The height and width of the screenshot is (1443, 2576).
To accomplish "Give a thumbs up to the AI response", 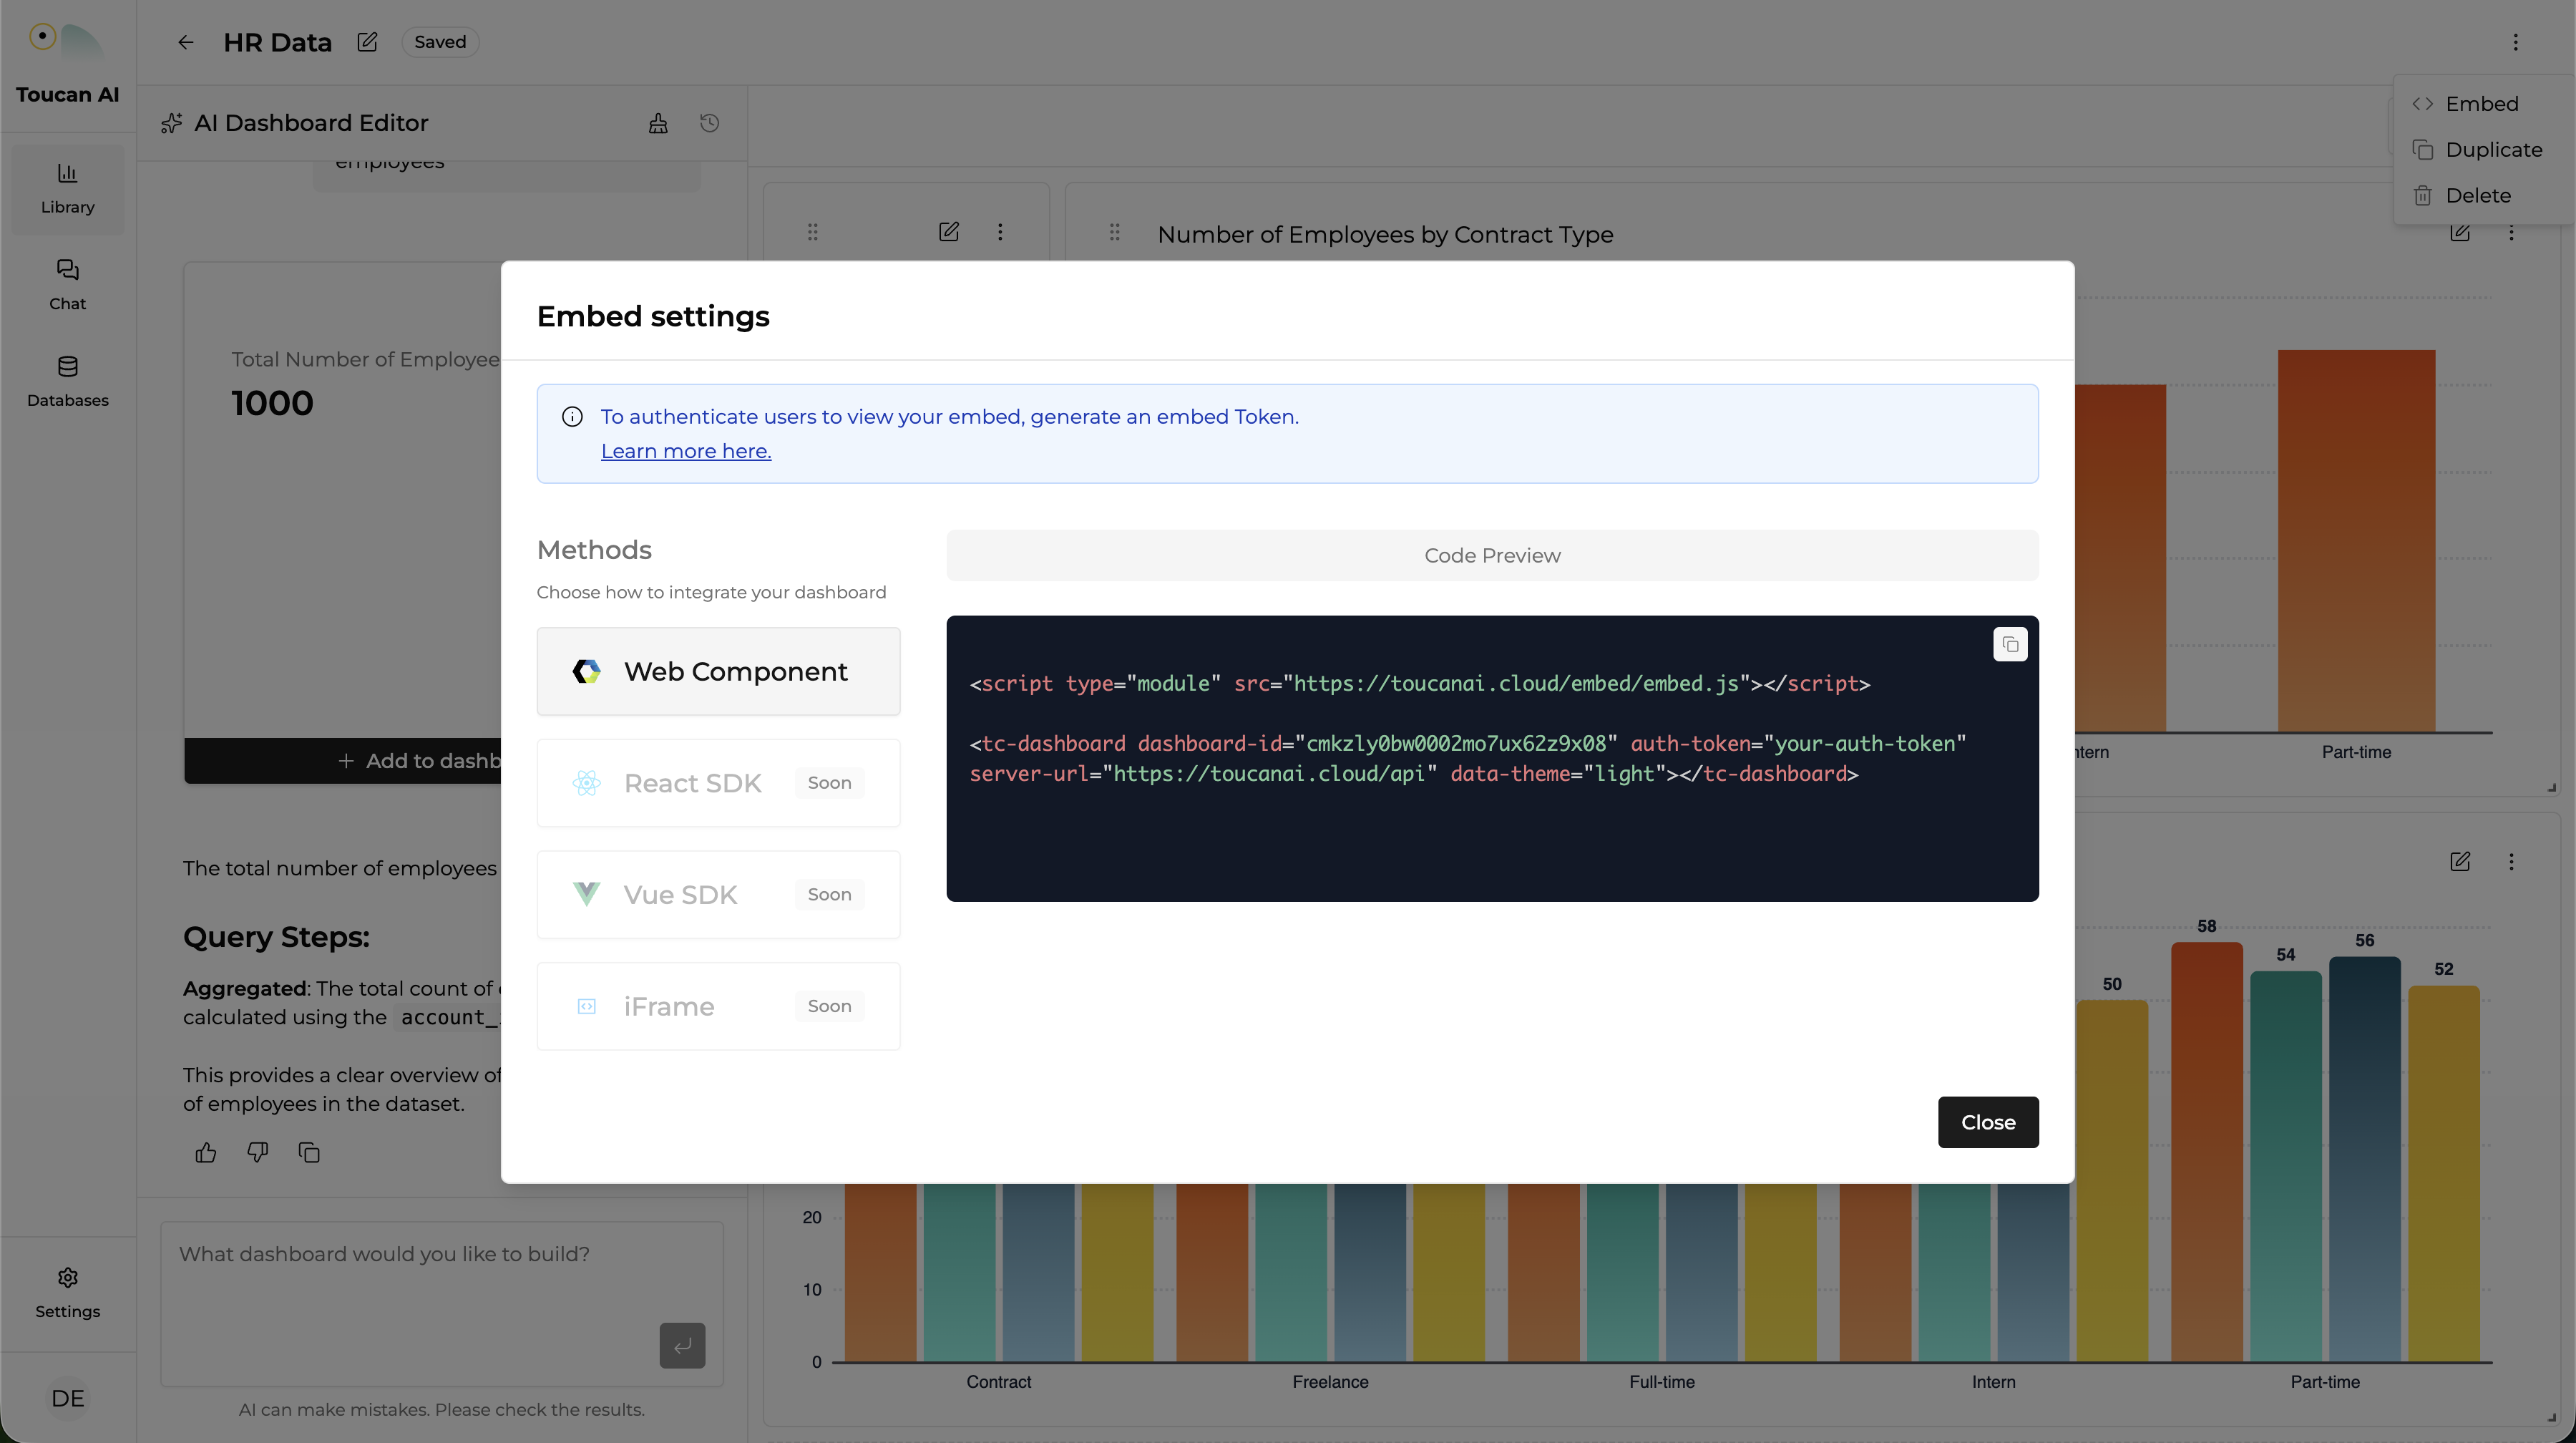I will click(206, 1153).
